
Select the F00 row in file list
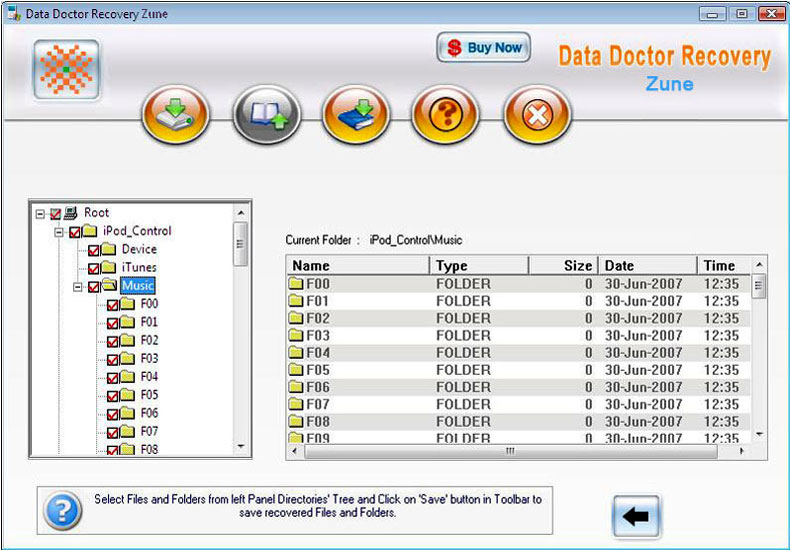pos(518,284)
